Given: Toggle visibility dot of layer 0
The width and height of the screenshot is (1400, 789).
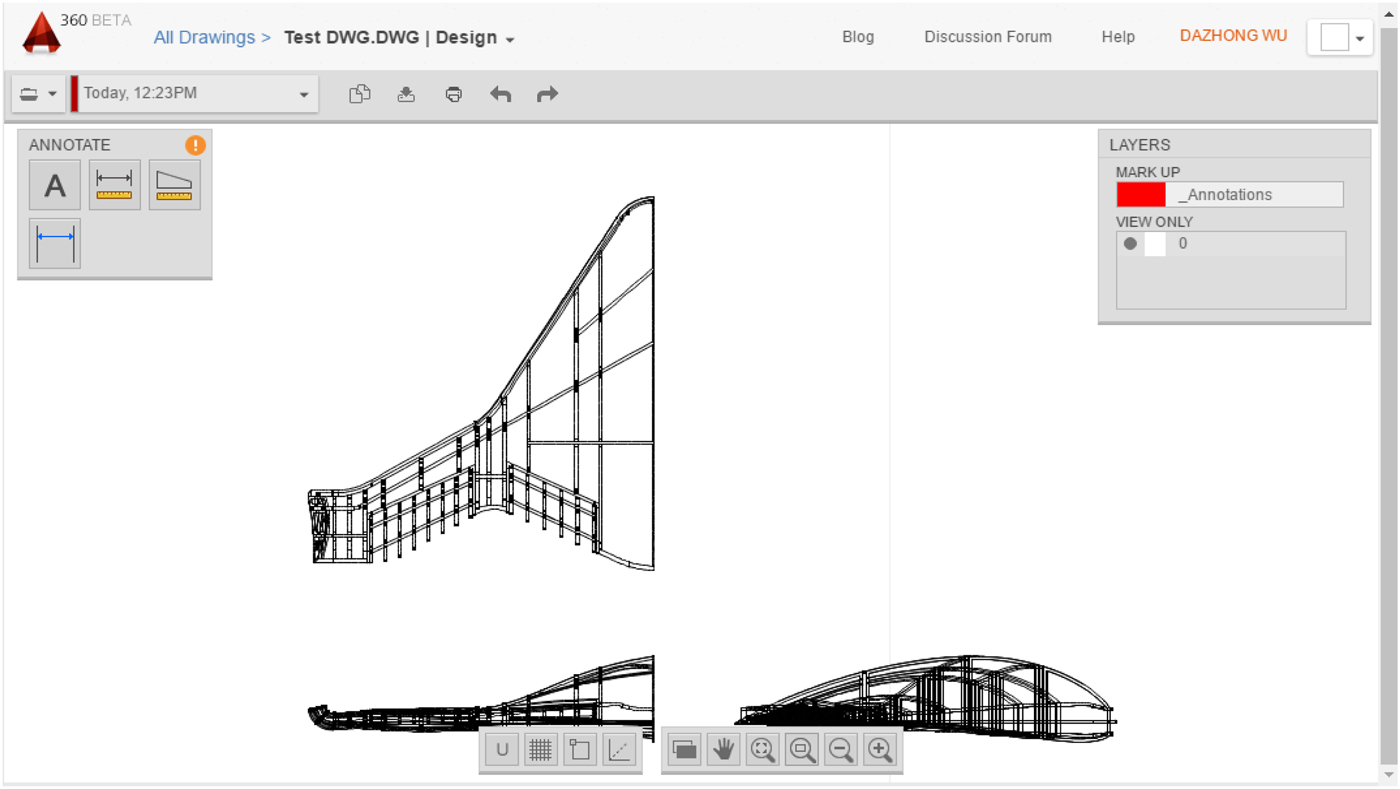Looking at the screenshot, I should tap(1130, 243).
